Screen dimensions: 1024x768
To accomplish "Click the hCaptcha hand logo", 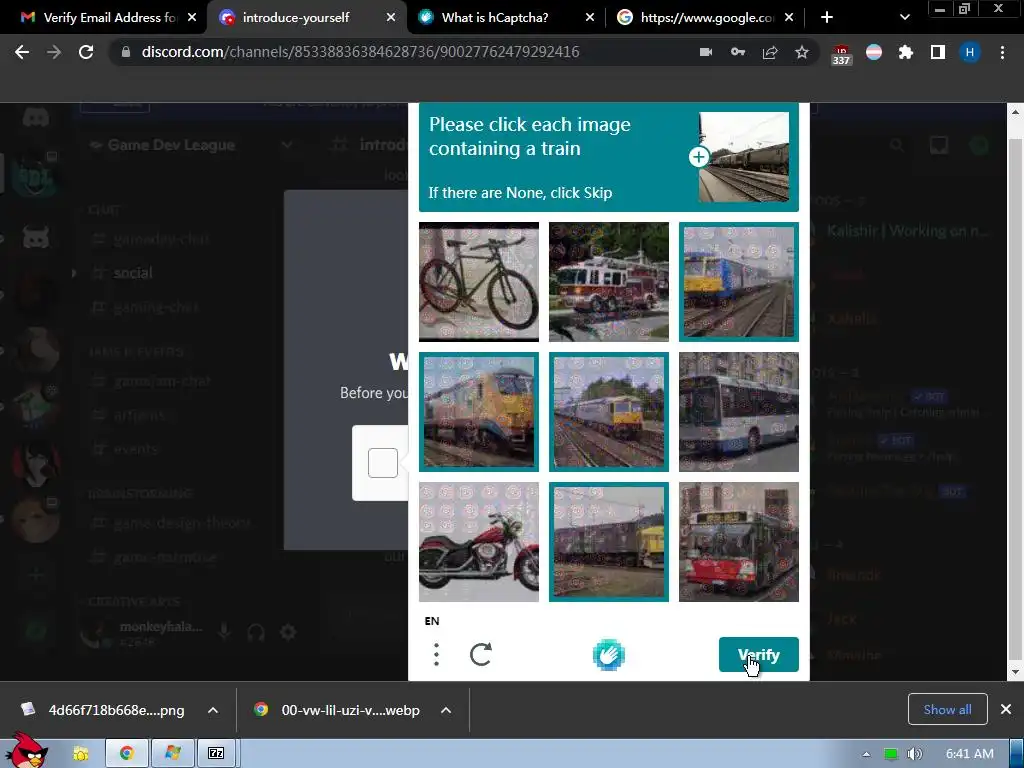I will pos(609,655).
